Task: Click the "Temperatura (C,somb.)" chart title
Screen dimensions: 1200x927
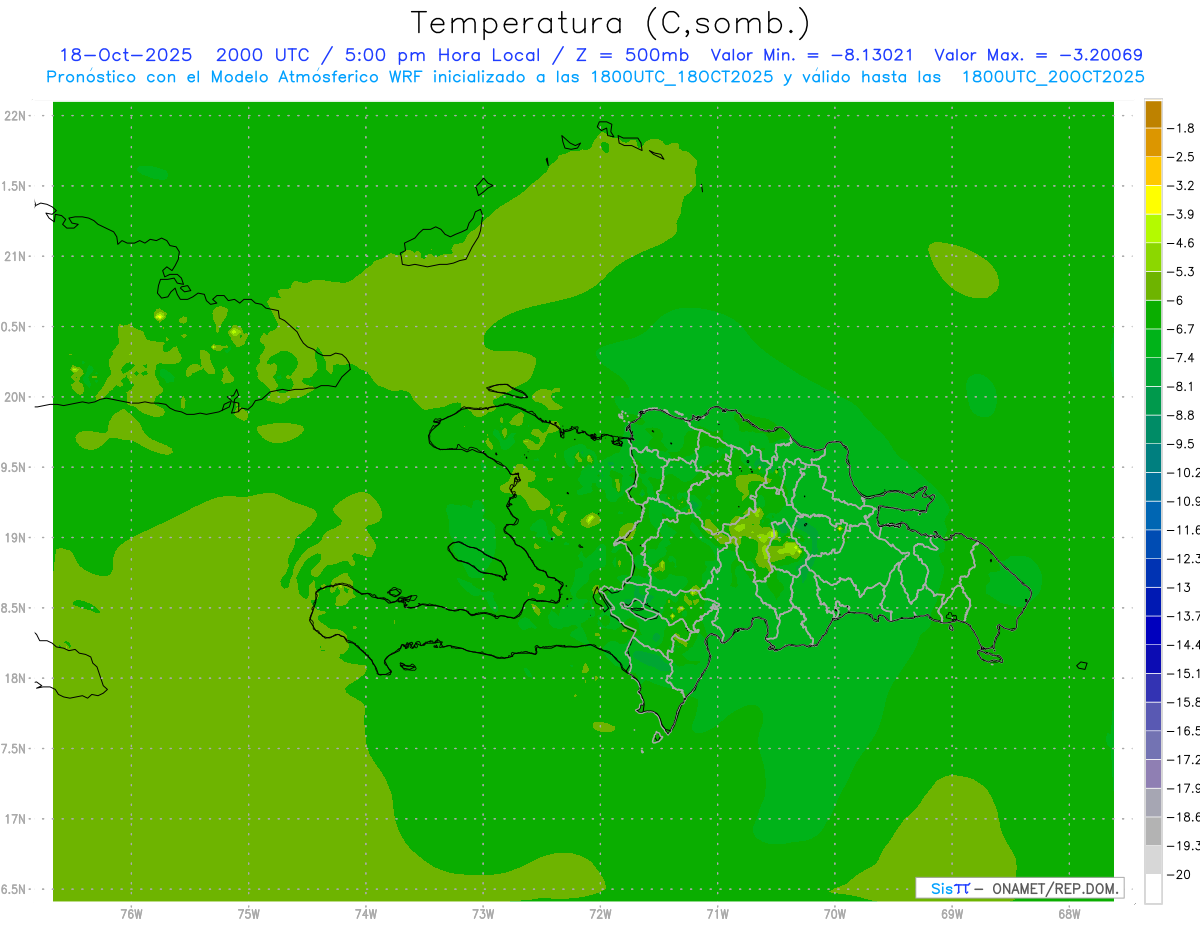Action: pyautogui.click(x=610, y=23)
